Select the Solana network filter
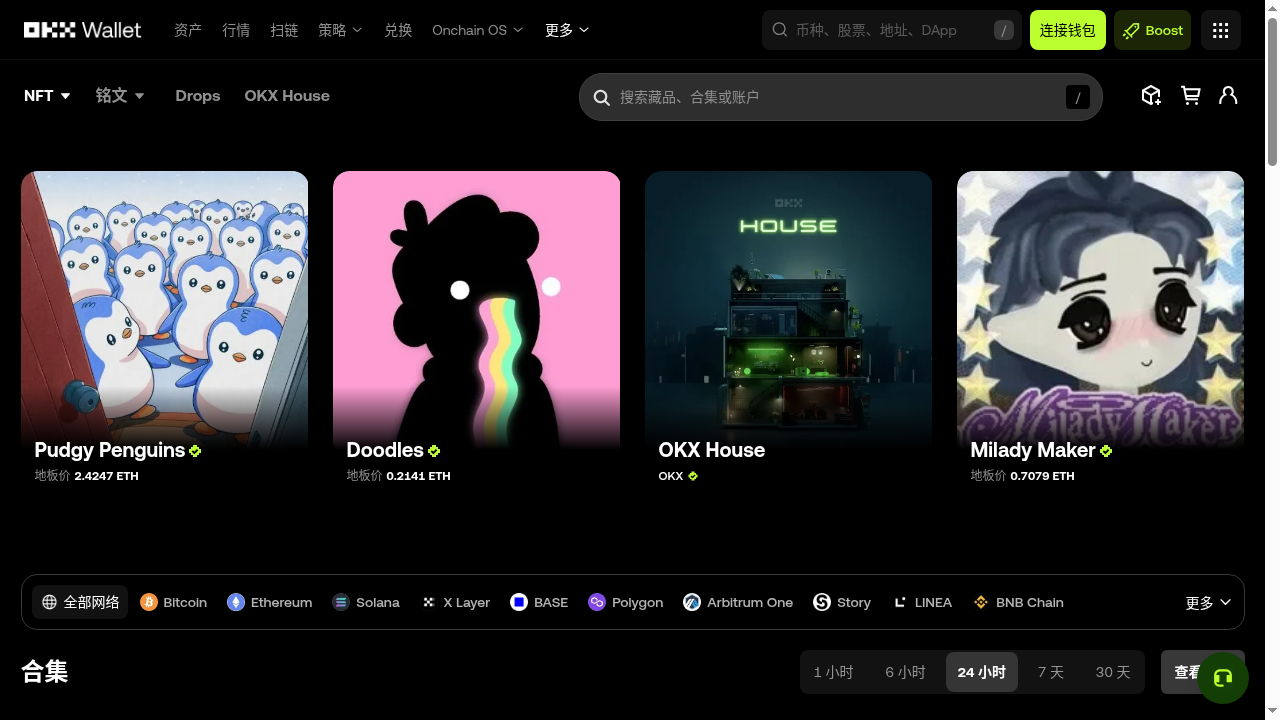This screenshot has height=720, width=1280. [366, 602]
